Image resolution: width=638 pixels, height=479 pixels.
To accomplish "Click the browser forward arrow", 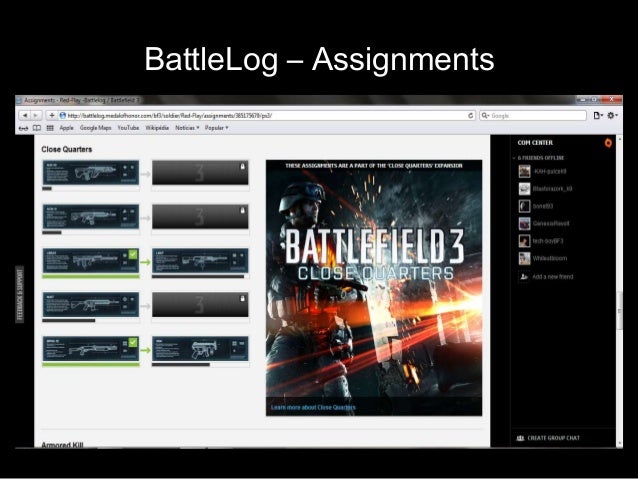I will tap(36, 116).
